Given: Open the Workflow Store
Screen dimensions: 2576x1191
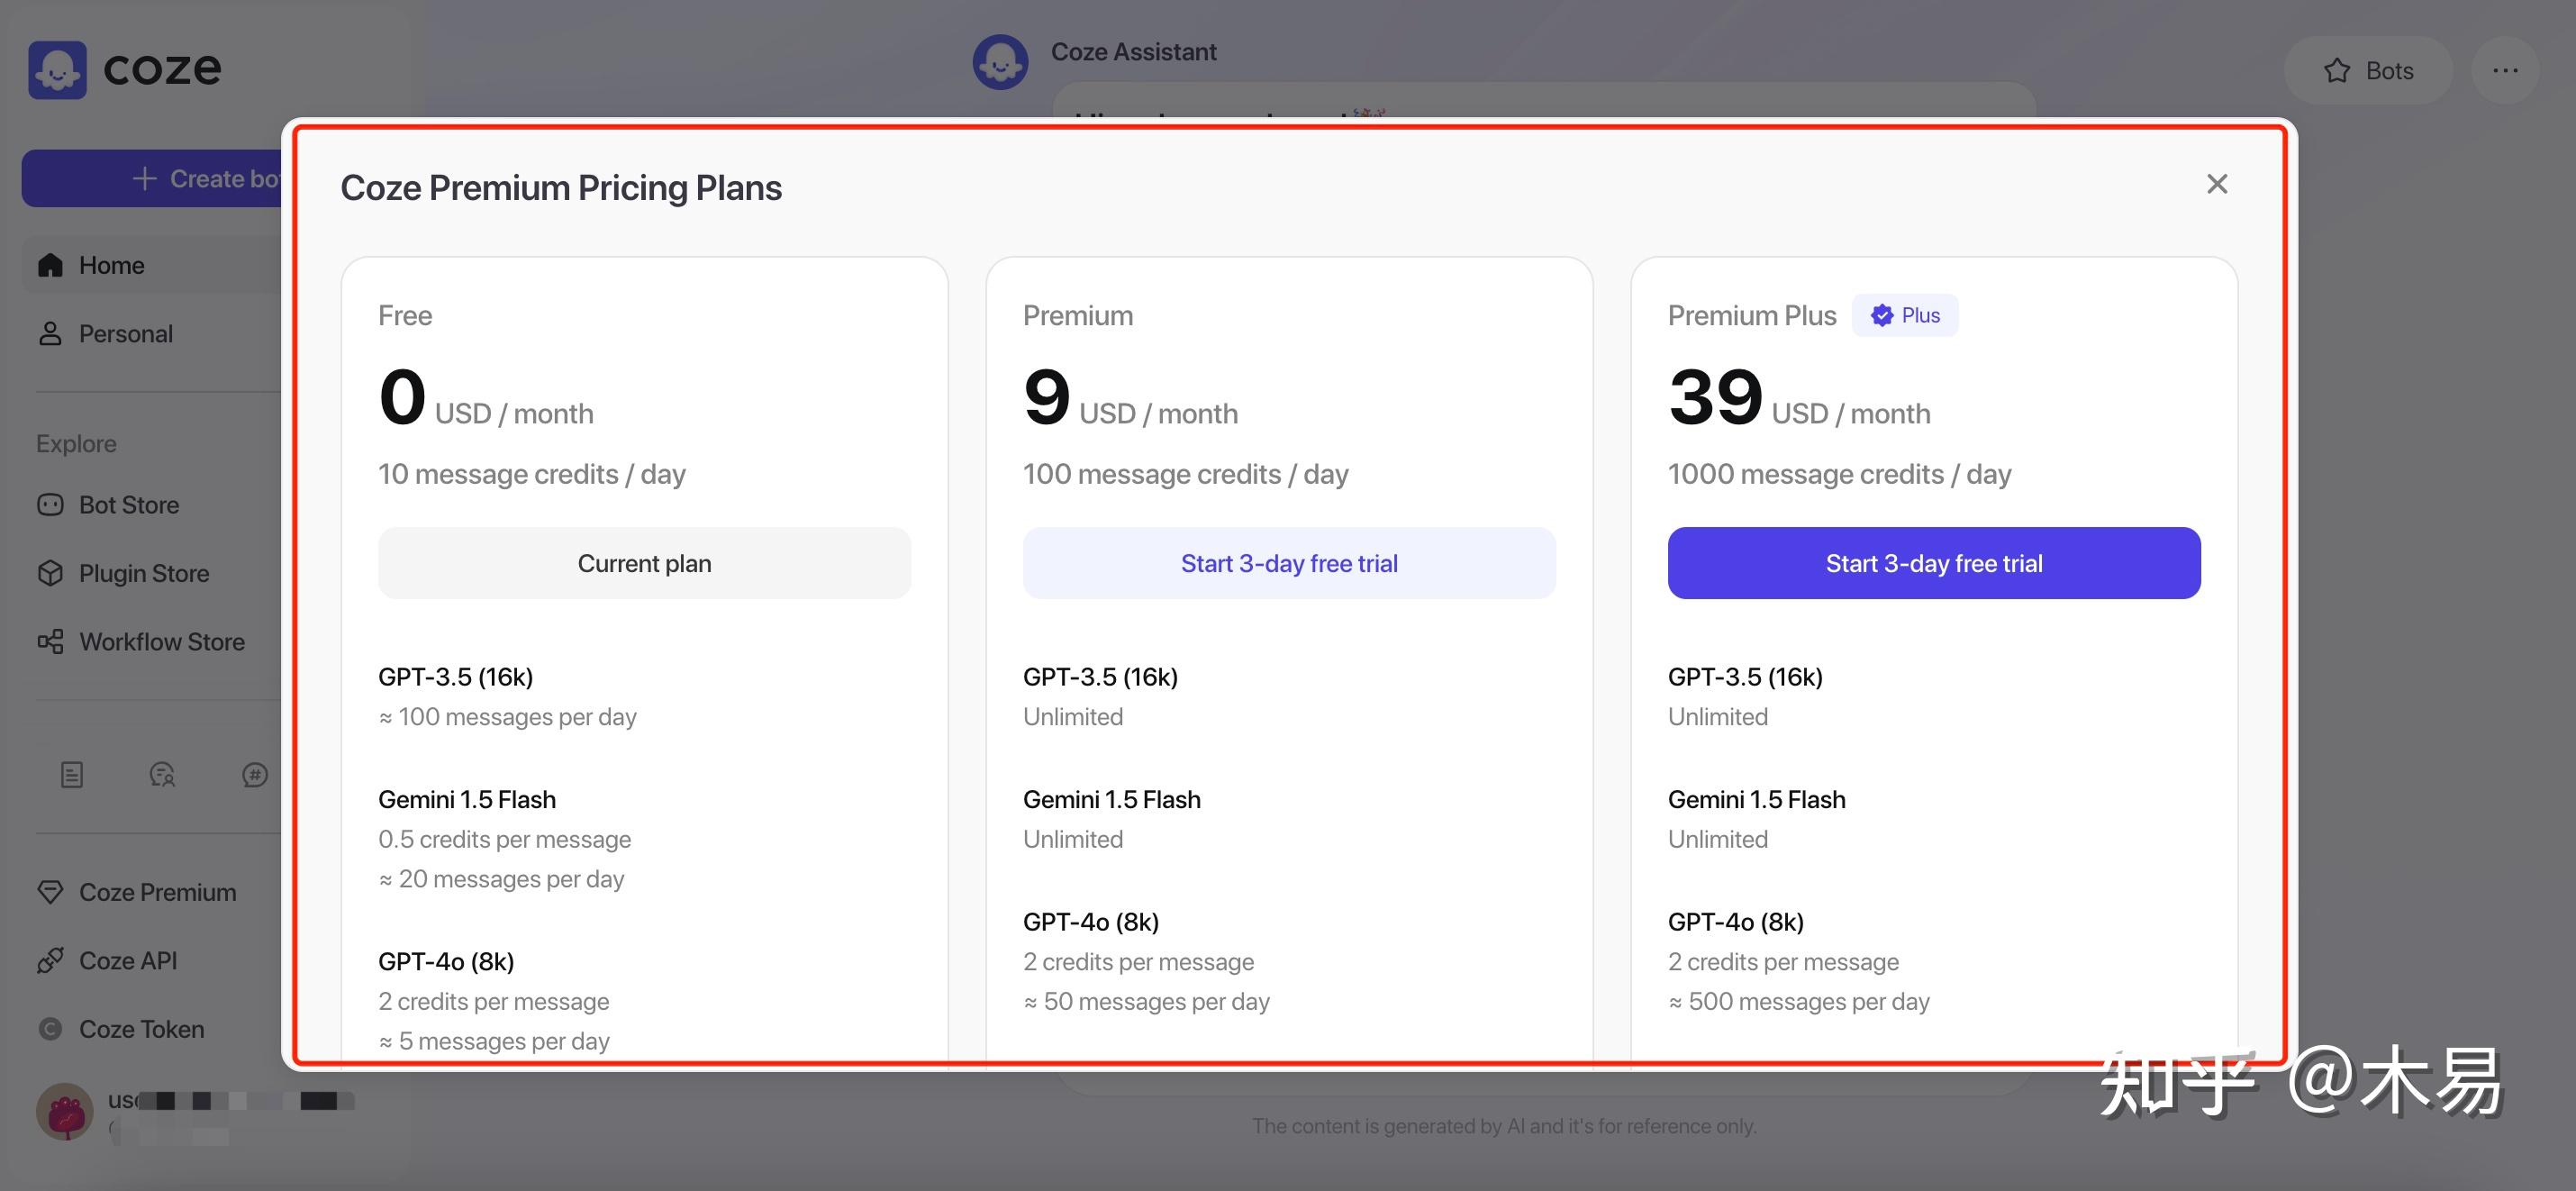Looking at the screenshot, I should [161, 642].
